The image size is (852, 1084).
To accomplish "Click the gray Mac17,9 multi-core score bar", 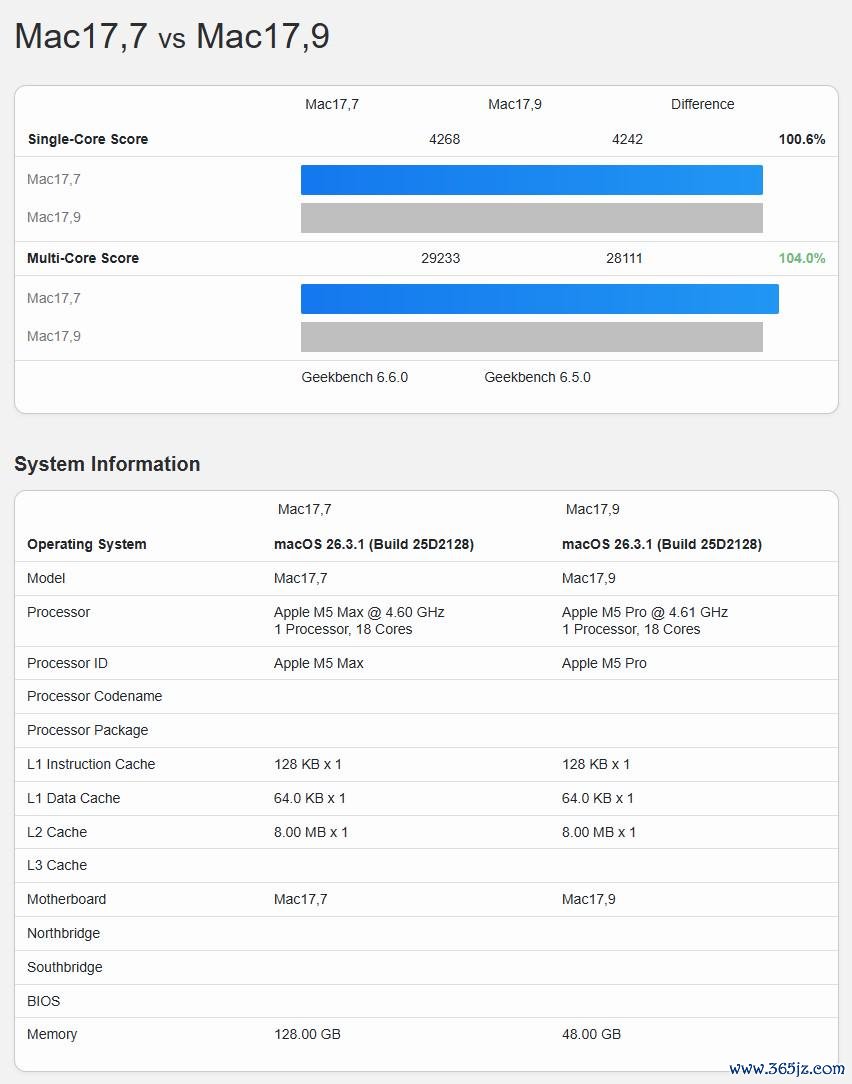I will [532, 337].
